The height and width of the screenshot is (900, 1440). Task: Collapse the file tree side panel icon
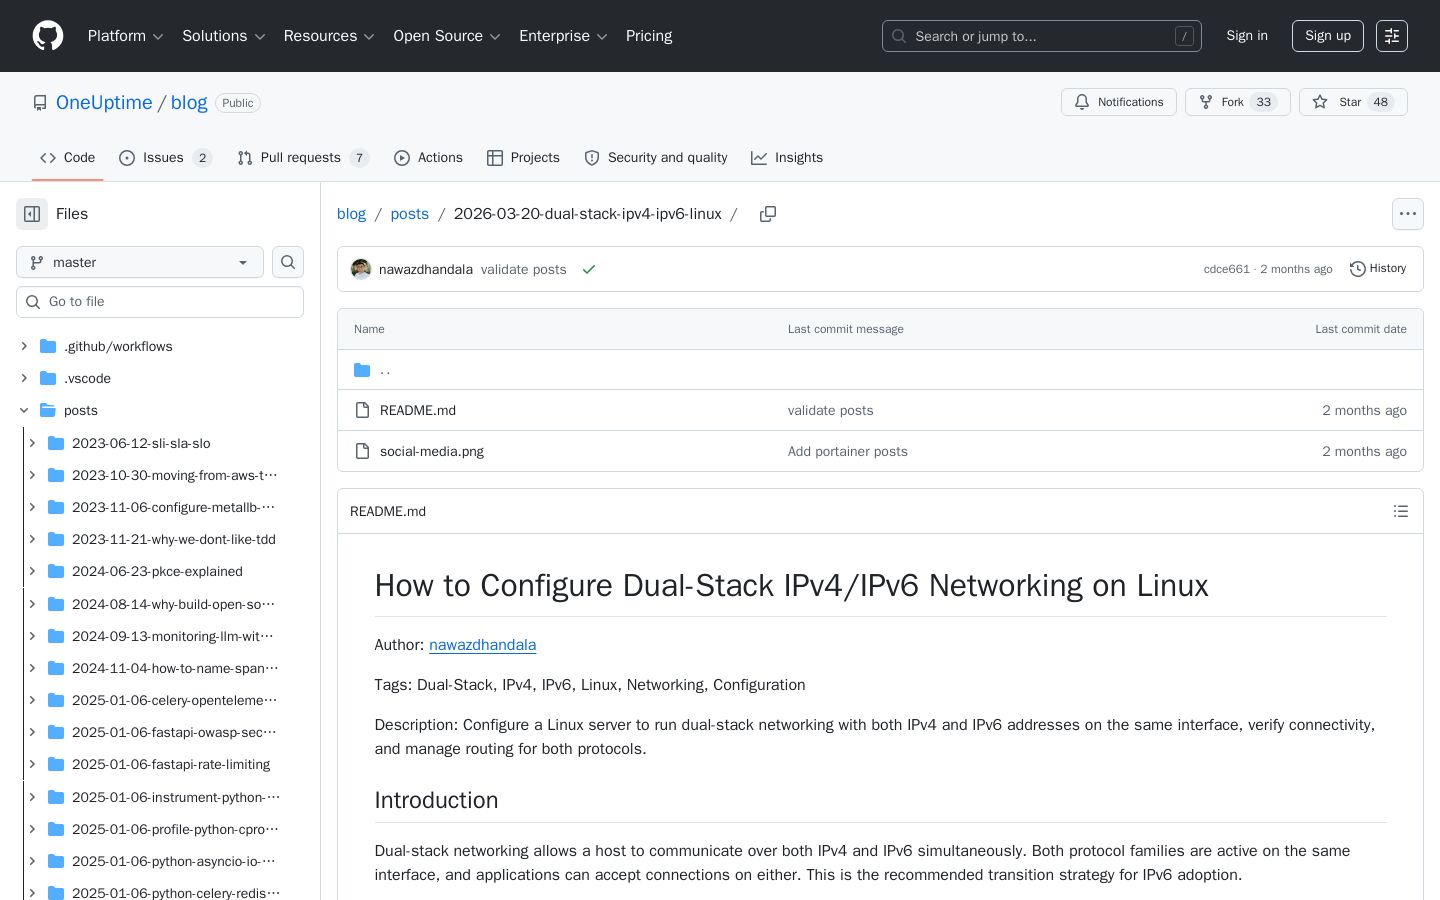pos(32,214)
